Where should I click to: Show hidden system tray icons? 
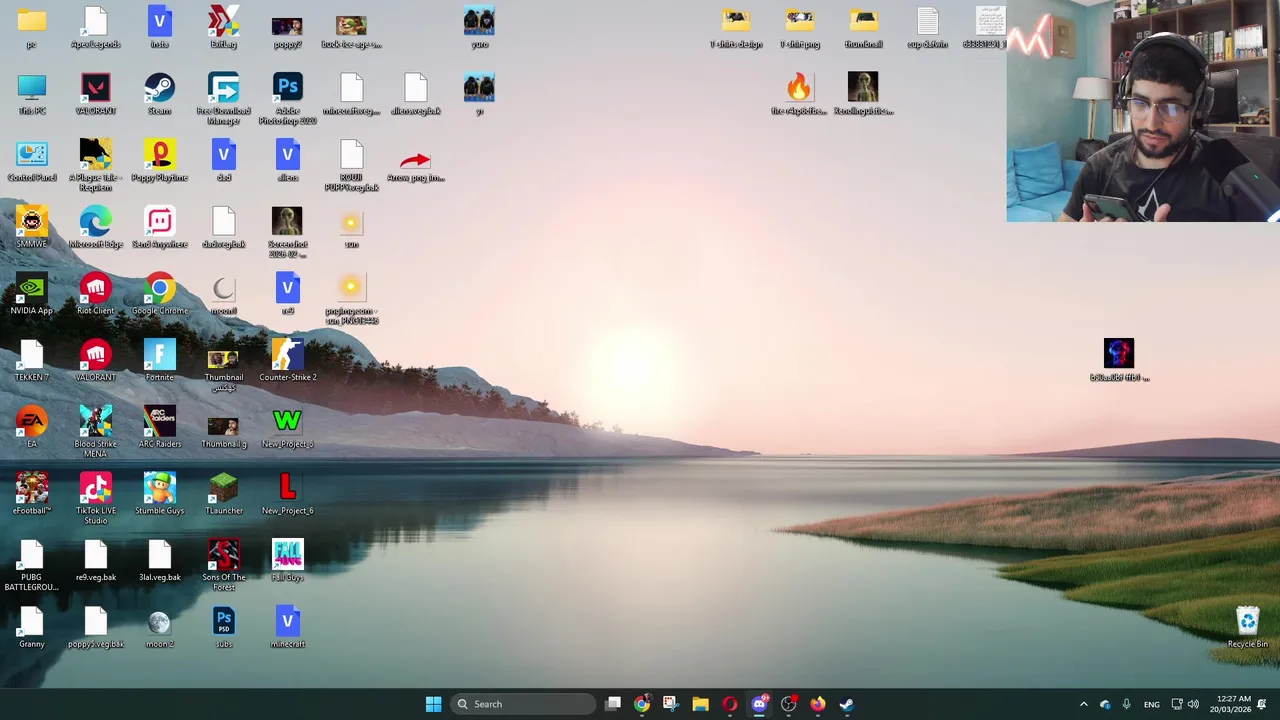click(x=1083, y=704)
